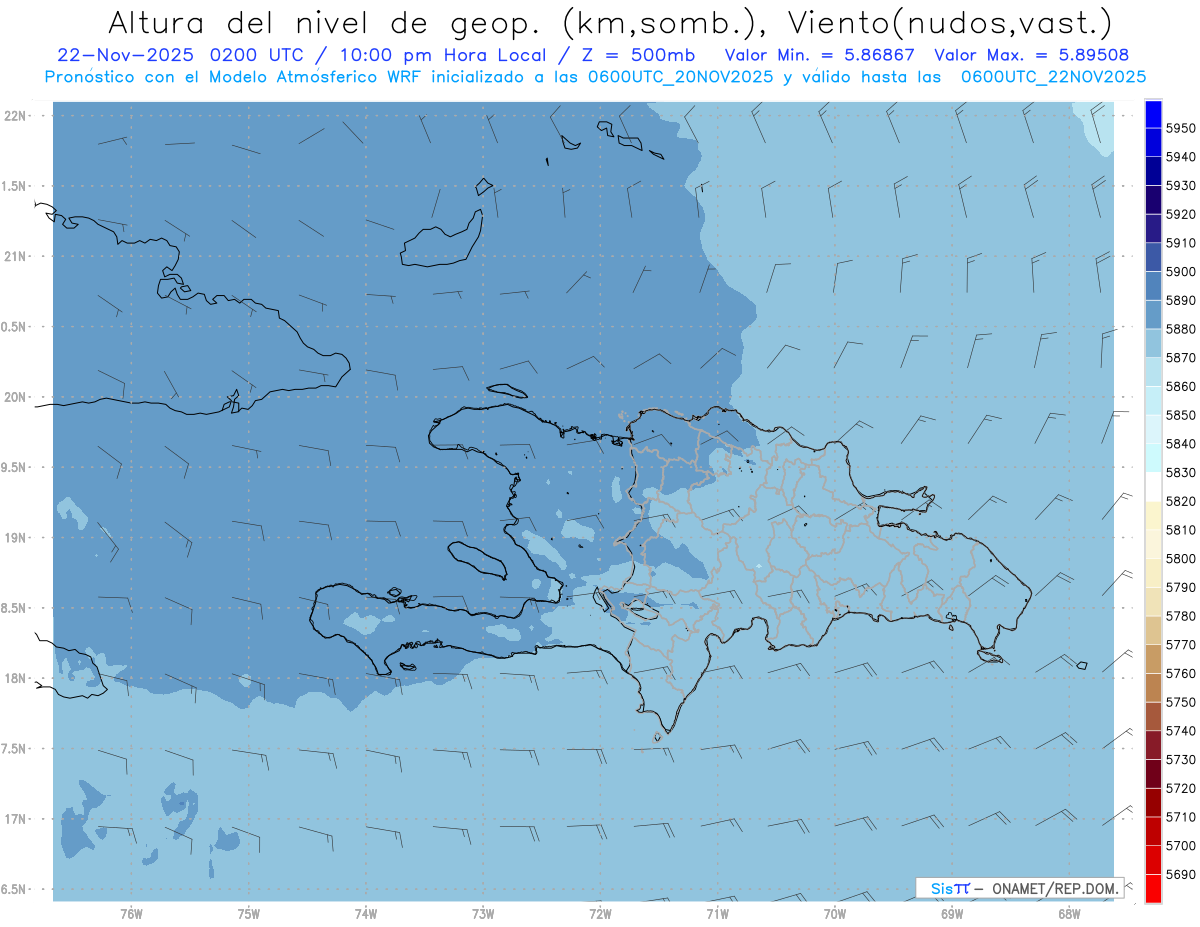Pick the legend color between 5900 and 5910
This screenshot has height=927, width=1200.
[x=1153, y=257]
